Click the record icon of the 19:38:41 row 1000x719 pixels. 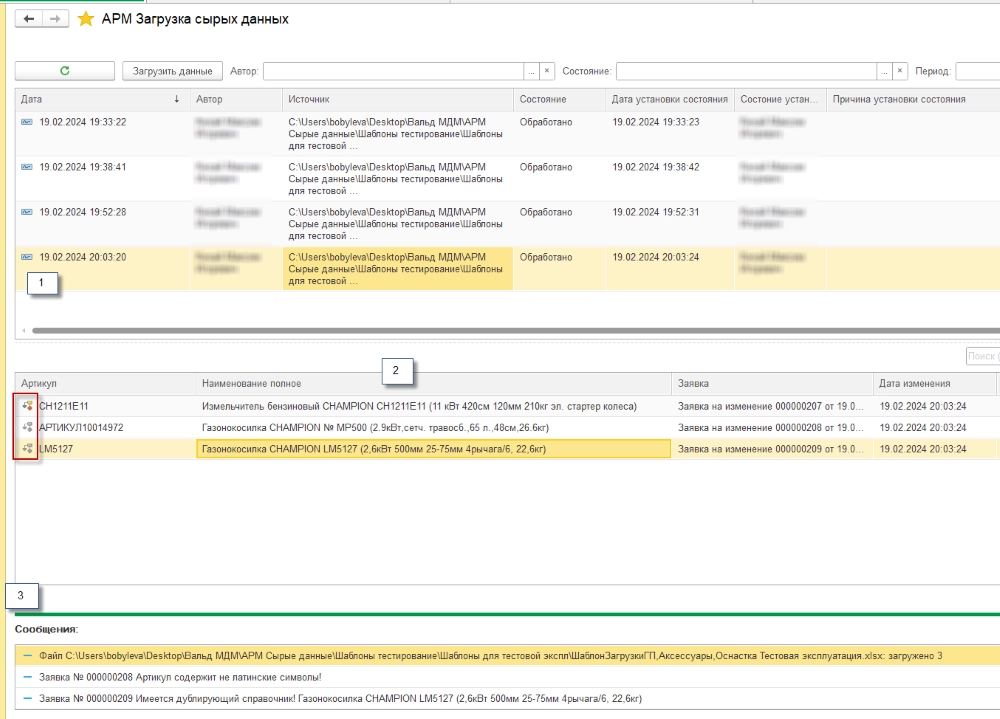(x=27, y=167)
